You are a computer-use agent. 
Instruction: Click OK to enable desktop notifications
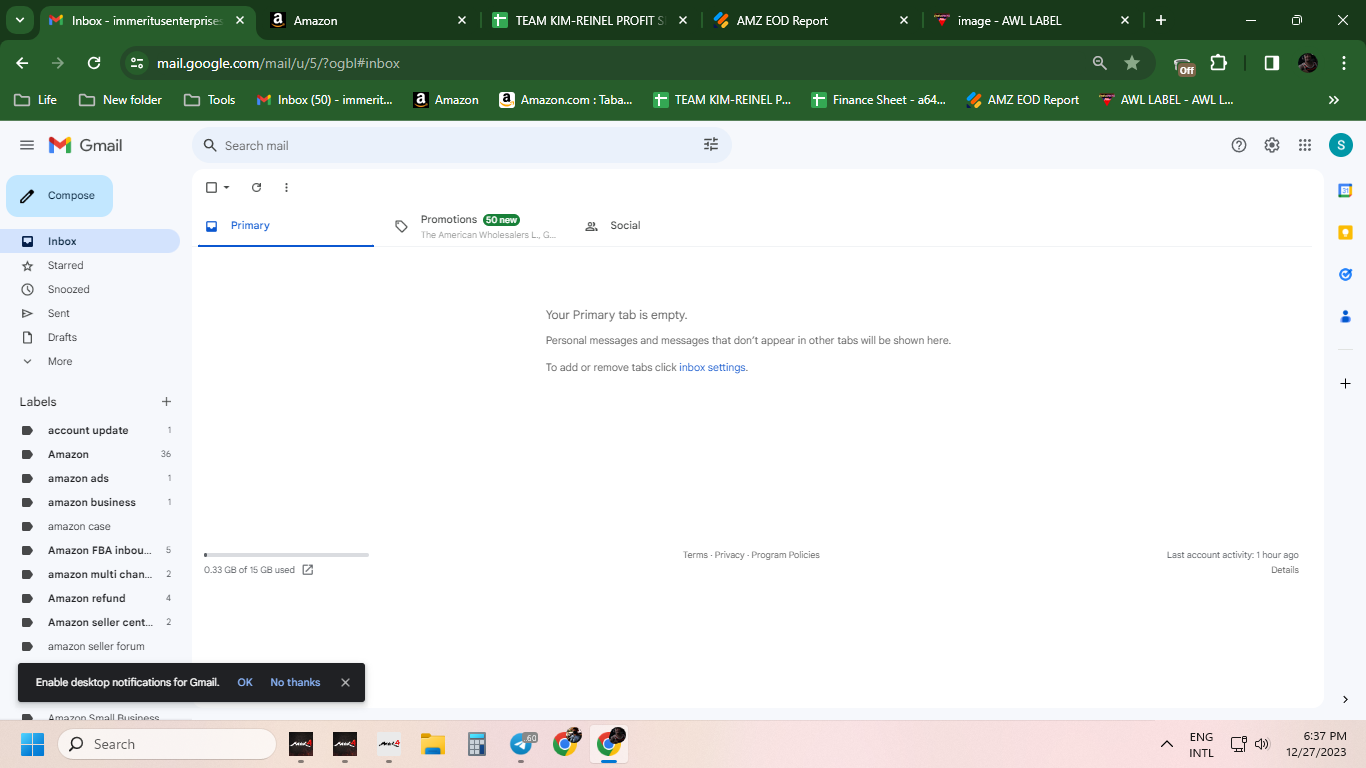point(245,682)
